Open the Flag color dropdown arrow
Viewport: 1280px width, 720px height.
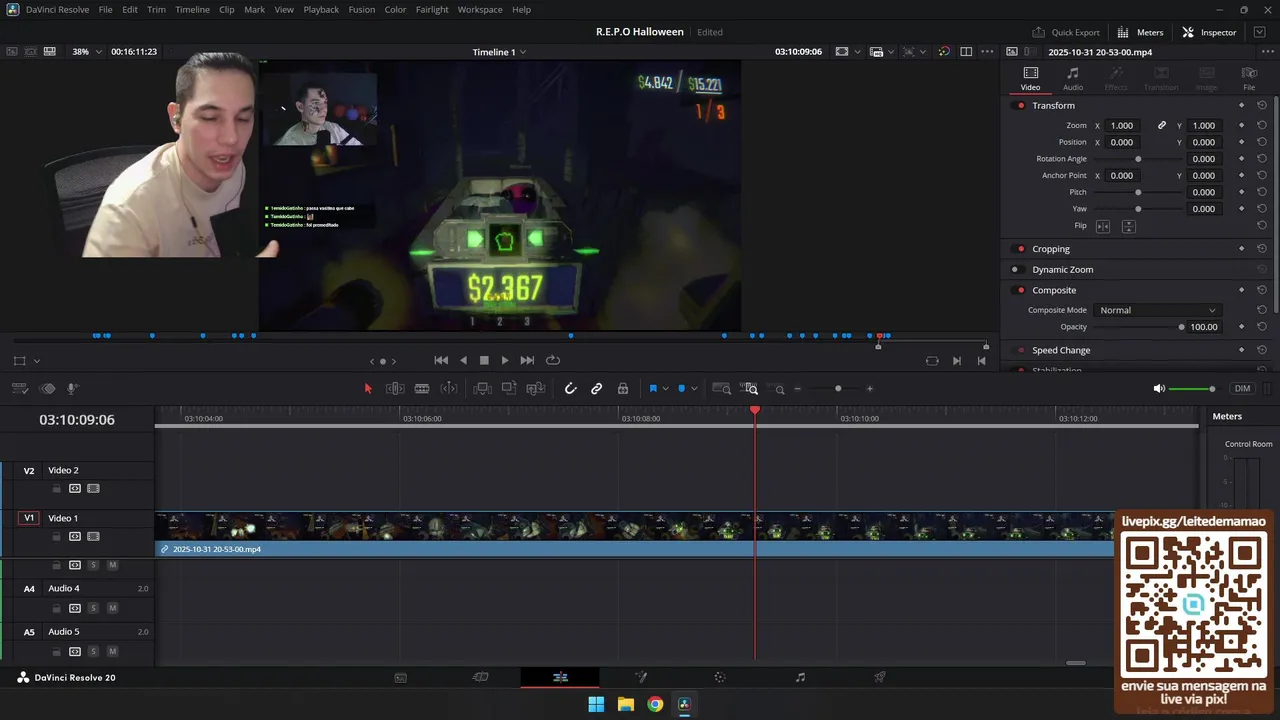tap(666, 389)
